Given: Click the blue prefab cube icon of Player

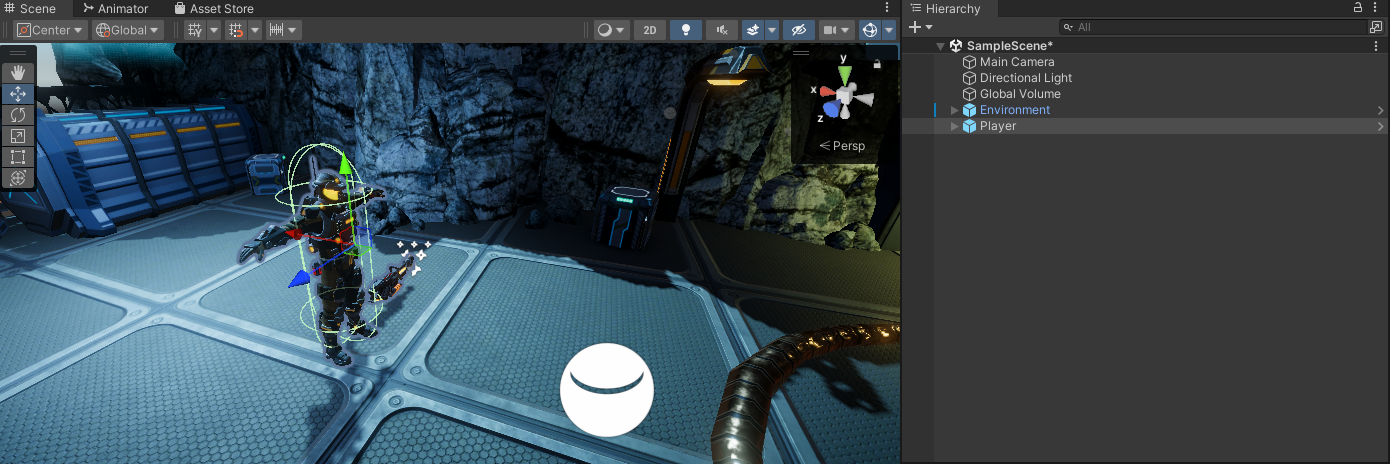Looking at the screenshot, I should click(969, 126).
